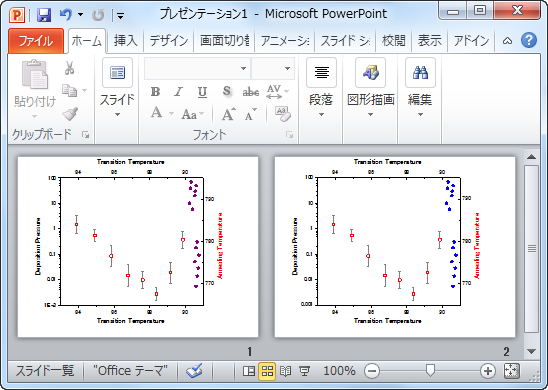Switch to Reading view icon
The width and height of the screenshot is (548, 390).
coord(286,371)
